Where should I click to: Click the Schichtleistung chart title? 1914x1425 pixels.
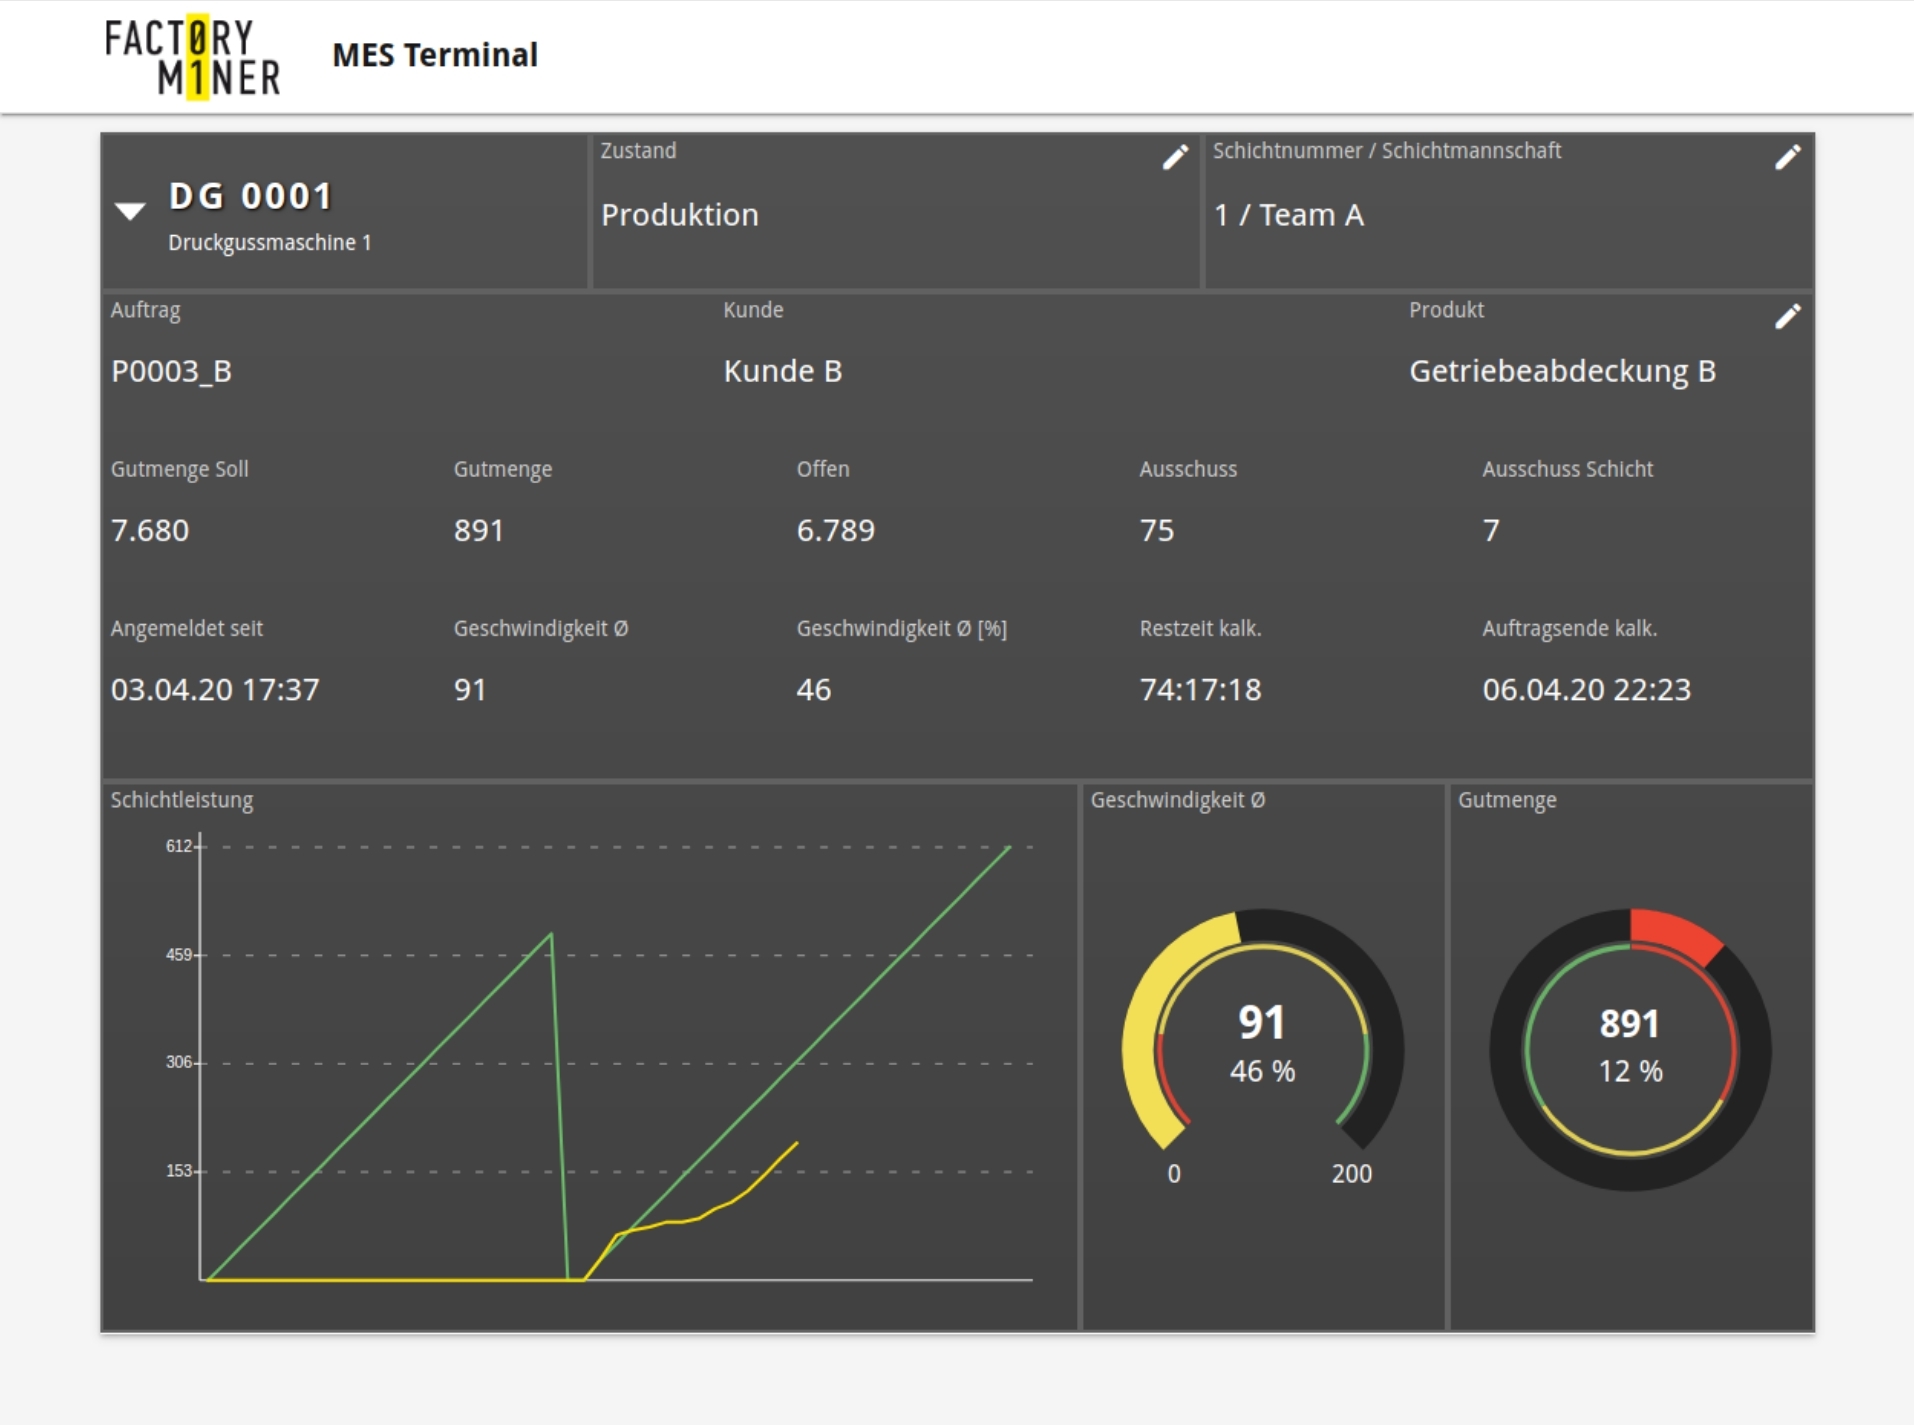182,800
